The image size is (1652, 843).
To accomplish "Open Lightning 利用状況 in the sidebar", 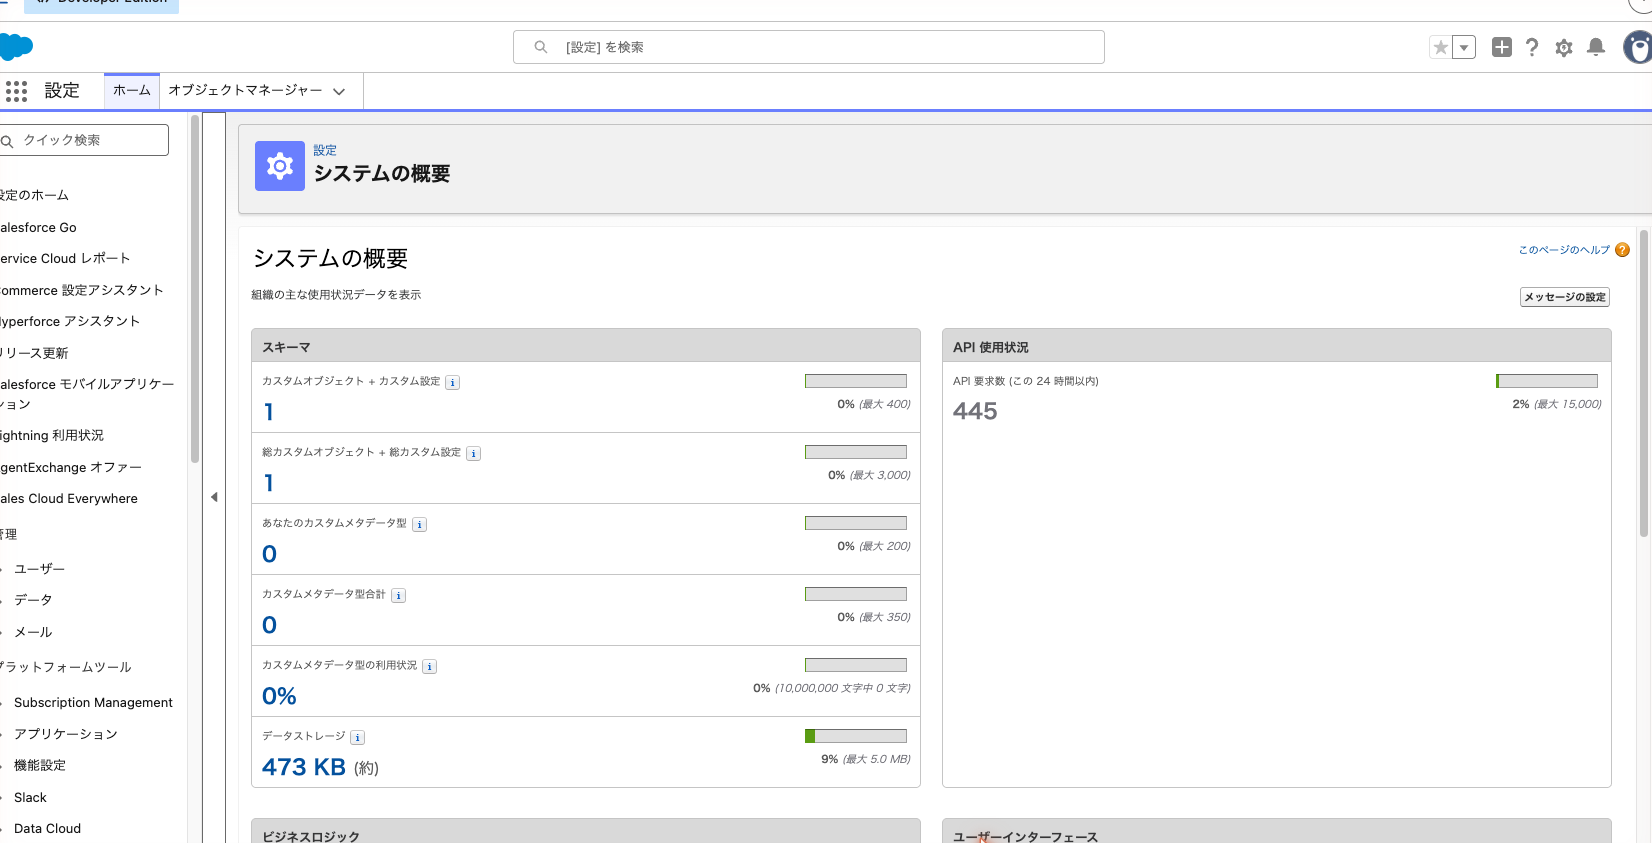I will point(52,435).
